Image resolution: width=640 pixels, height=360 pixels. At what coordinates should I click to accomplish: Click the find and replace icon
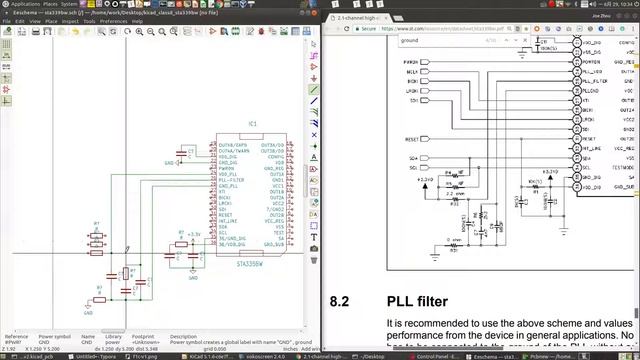pos(113,31)
